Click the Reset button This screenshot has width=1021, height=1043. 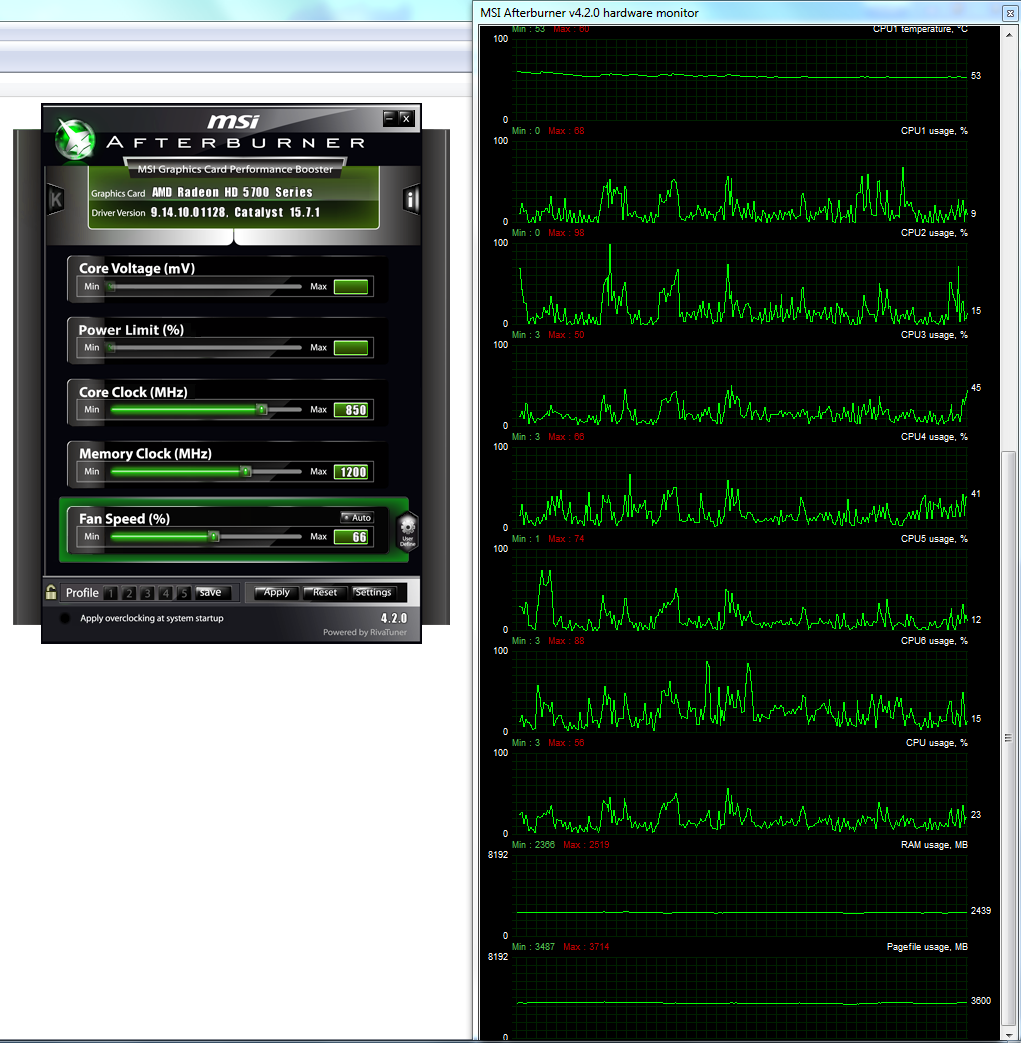point(325,593)
